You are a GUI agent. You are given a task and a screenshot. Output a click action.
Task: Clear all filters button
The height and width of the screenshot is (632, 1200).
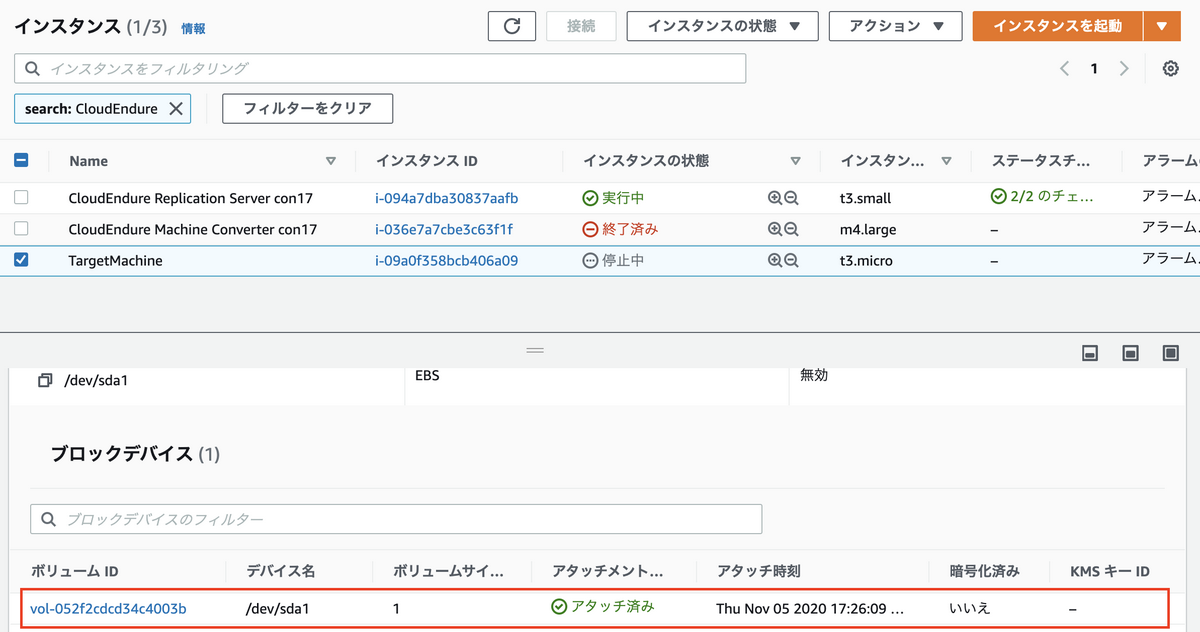point(307,108)
